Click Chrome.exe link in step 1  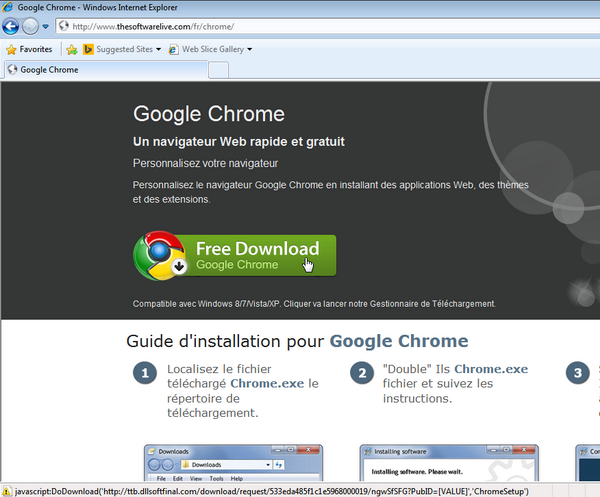pos(267,383)
